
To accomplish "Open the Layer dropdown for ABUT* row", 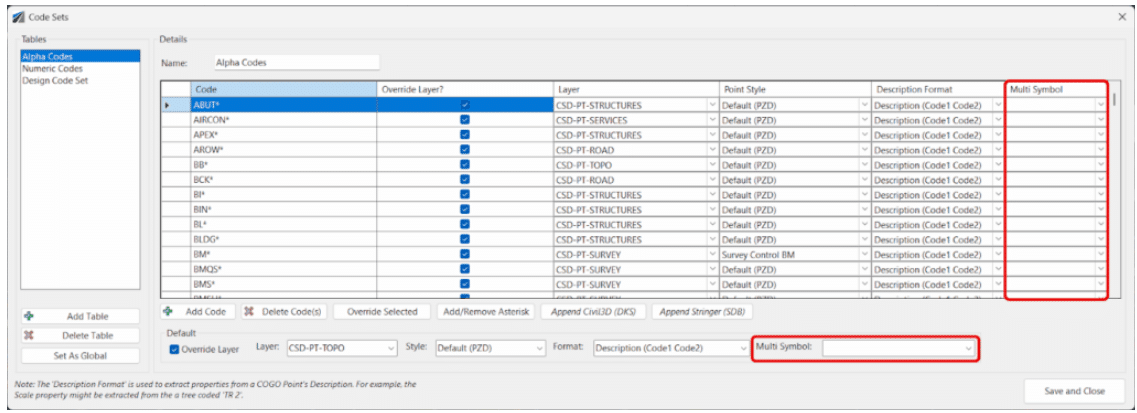I will click(x=711, y=105).
